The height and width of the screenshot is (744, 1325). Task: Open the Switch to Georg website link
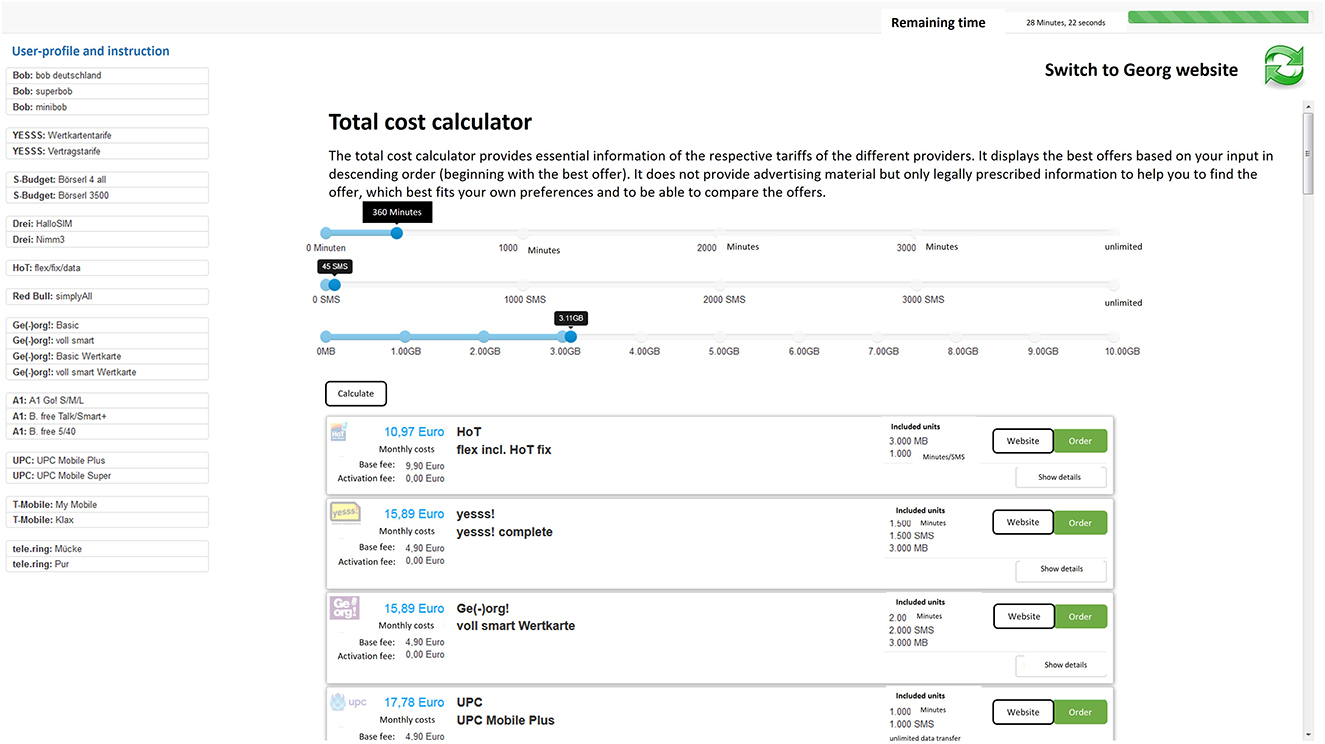1140,69
